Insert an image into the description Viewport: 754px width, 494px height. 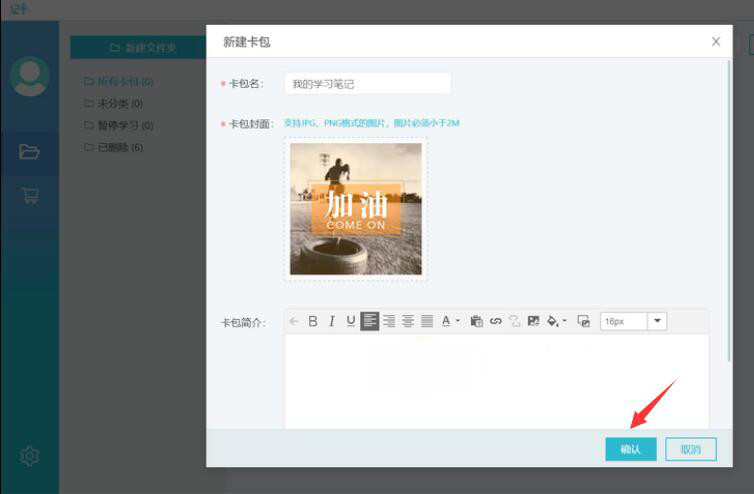[534, 321]
